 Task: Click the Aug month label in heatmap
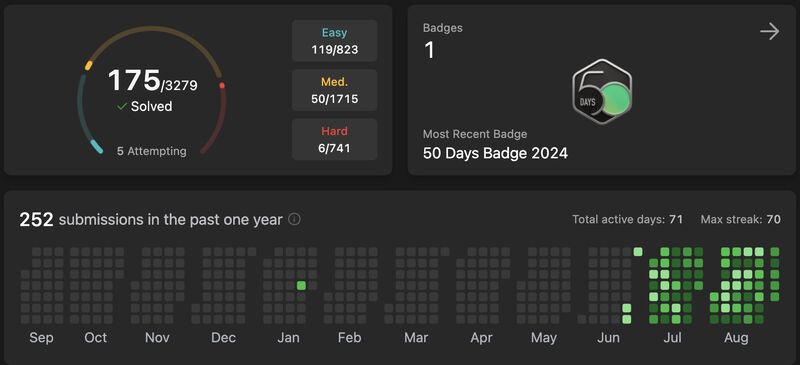(736, 337)
